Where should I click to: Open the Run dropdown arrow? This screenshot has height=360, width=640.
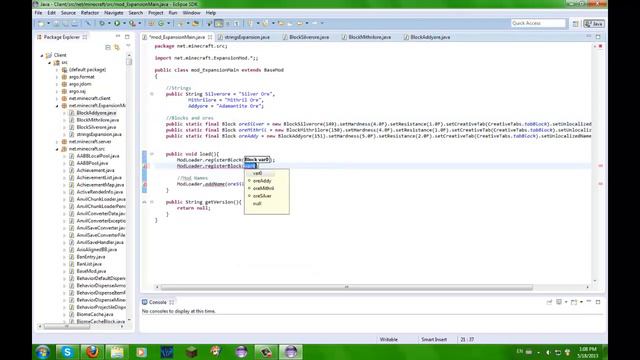point(124,24)
